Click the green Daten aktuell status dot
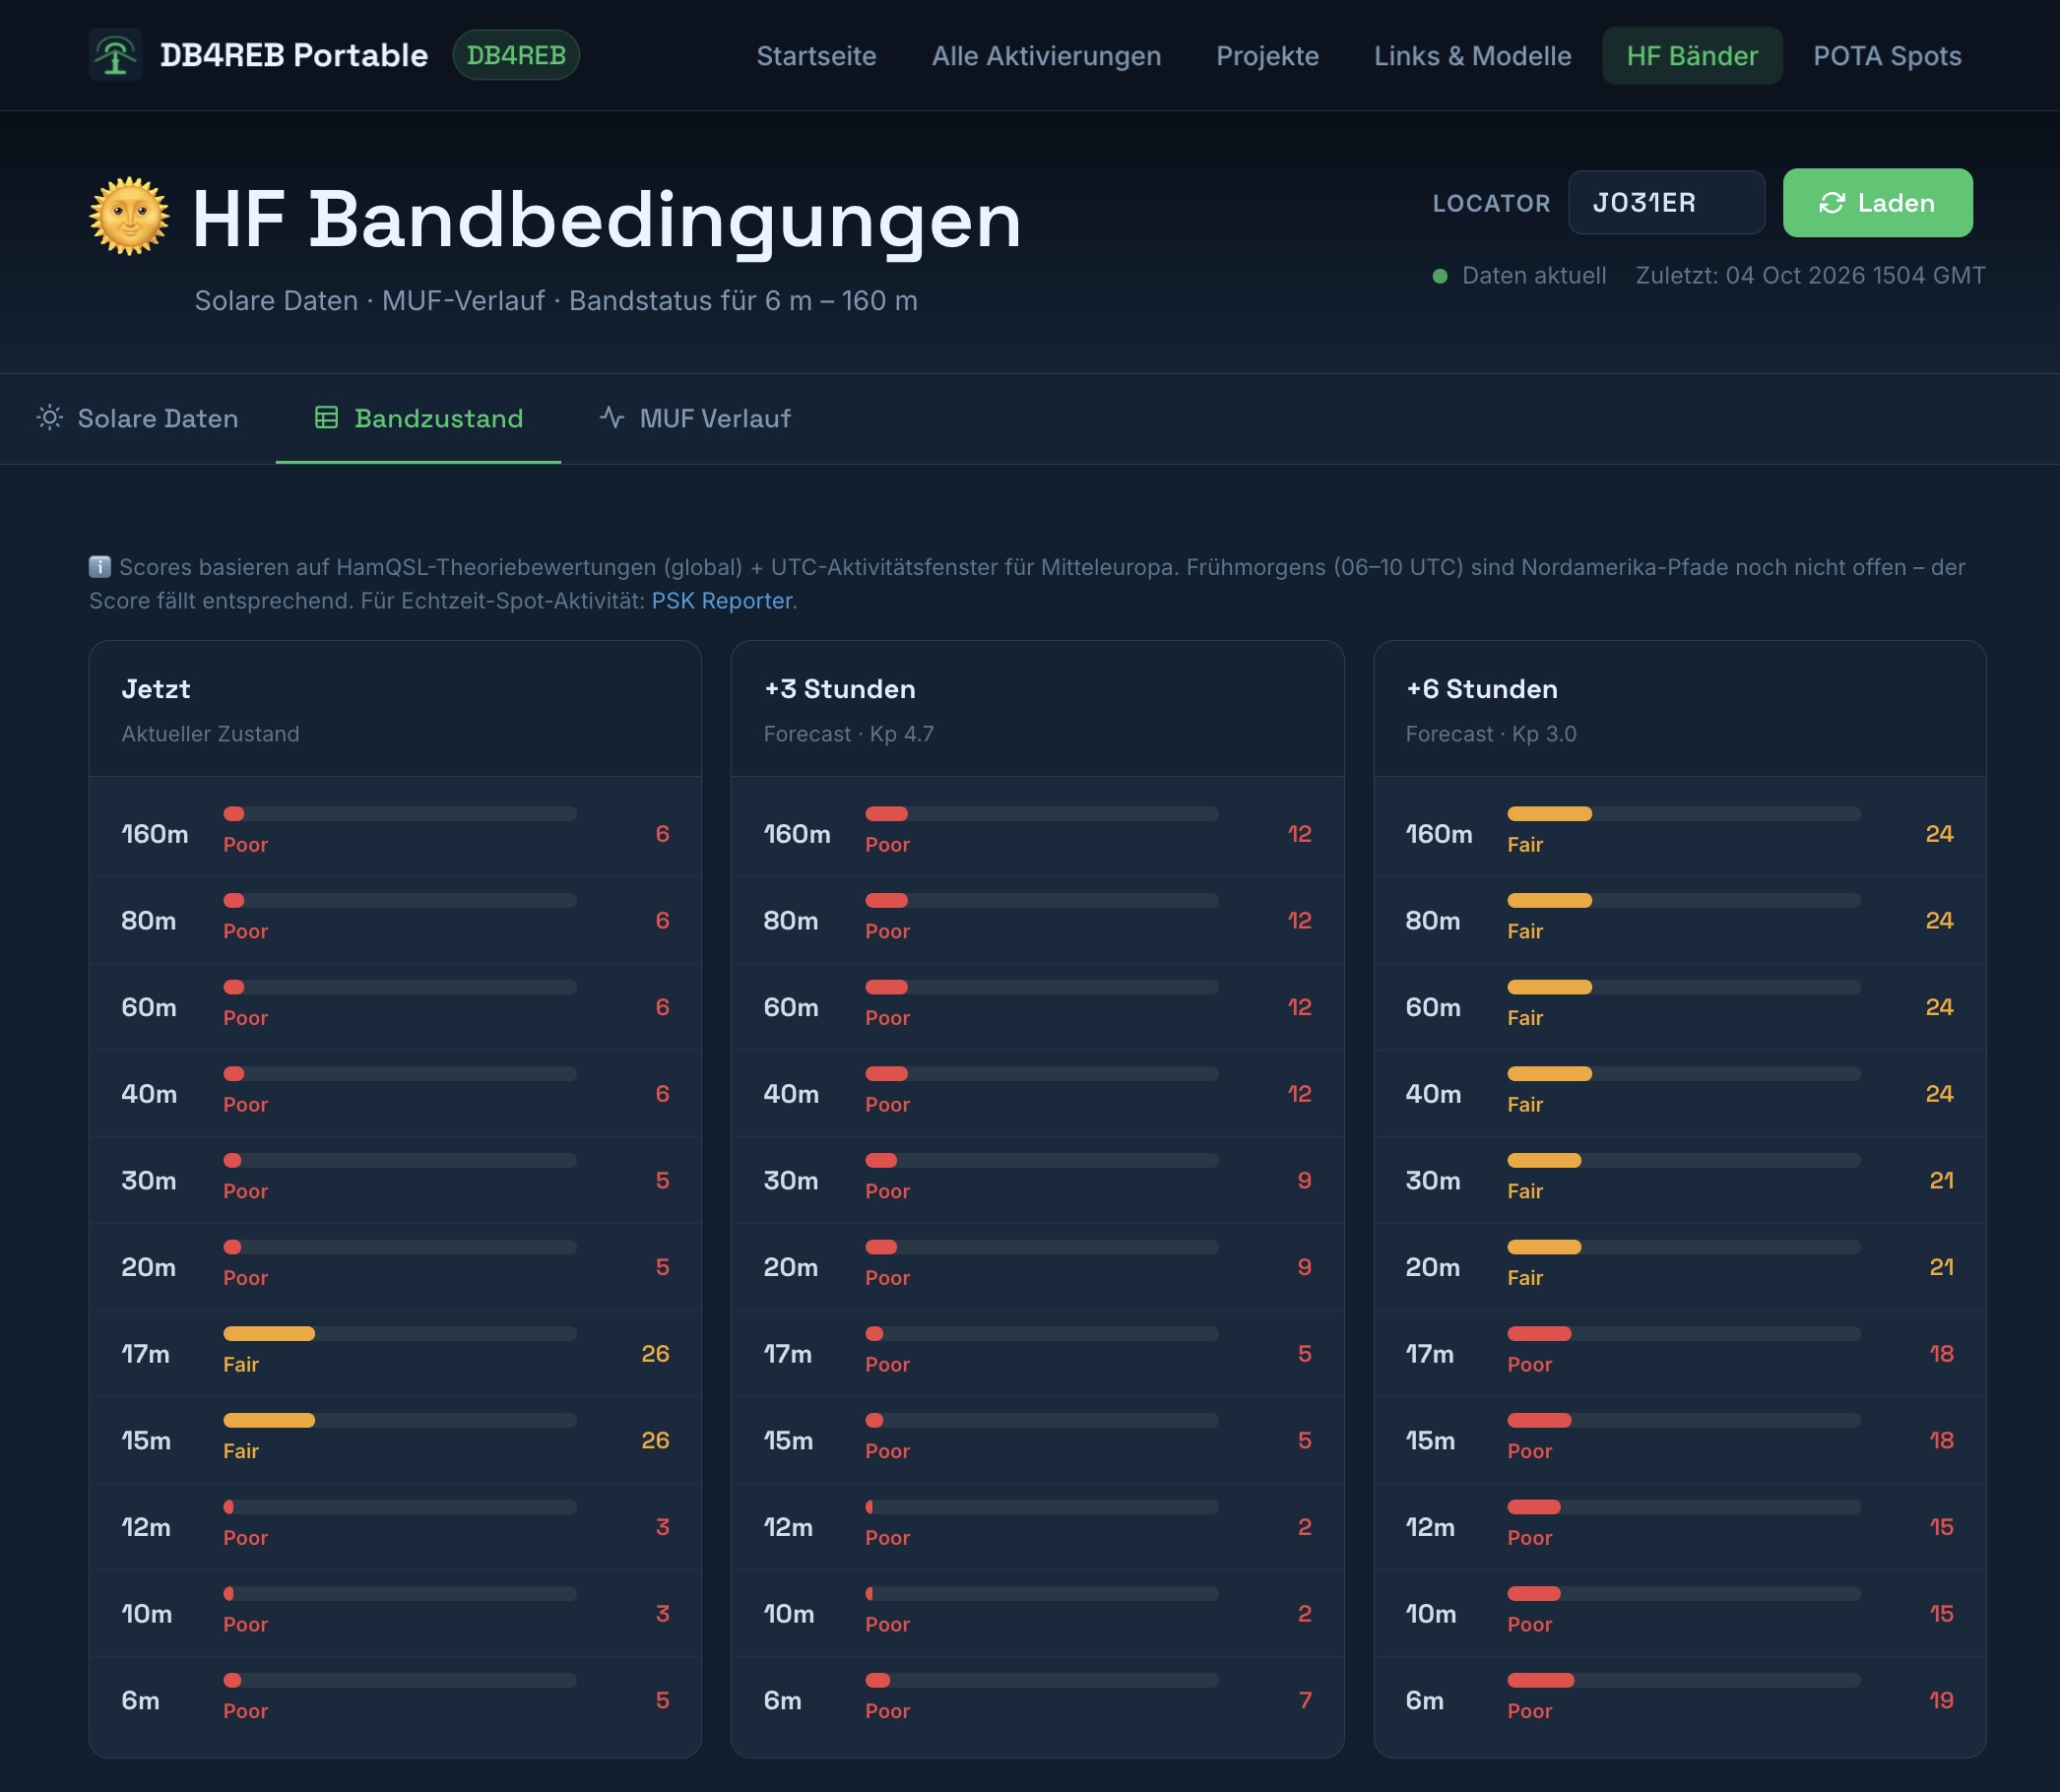The image size is (2060, 1792). [x=1440, y=276]
